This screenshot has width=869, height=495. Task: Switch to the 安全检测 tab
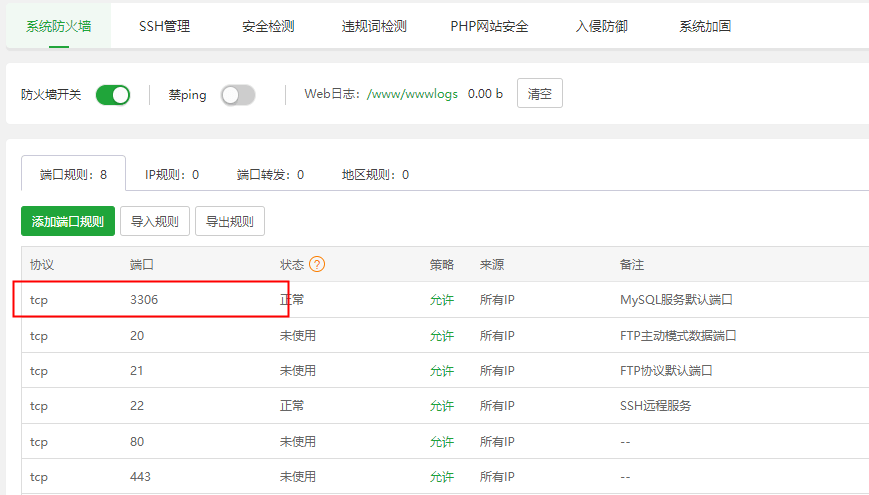click(x=268, y=26)
